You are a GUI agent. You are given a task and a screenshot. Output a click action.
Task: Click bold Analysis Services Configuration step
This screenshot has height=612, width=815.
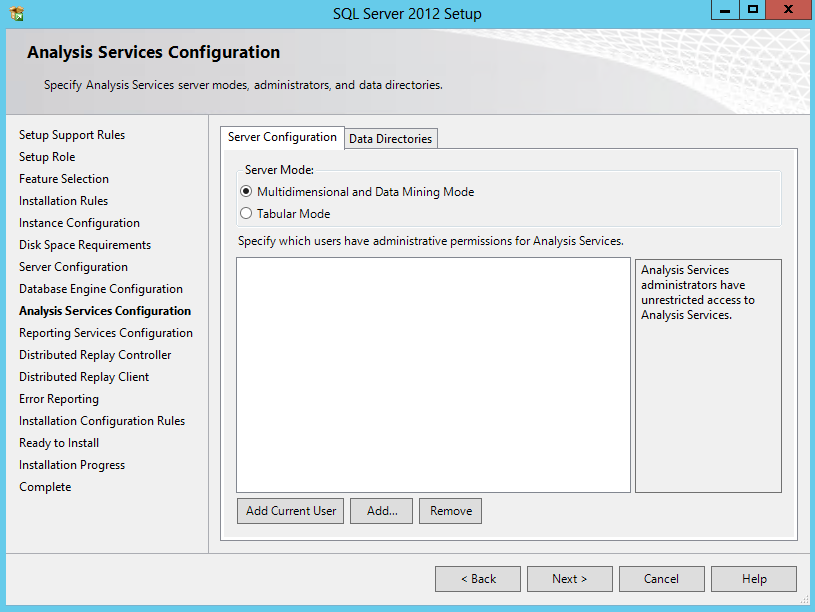pos(105,311)
